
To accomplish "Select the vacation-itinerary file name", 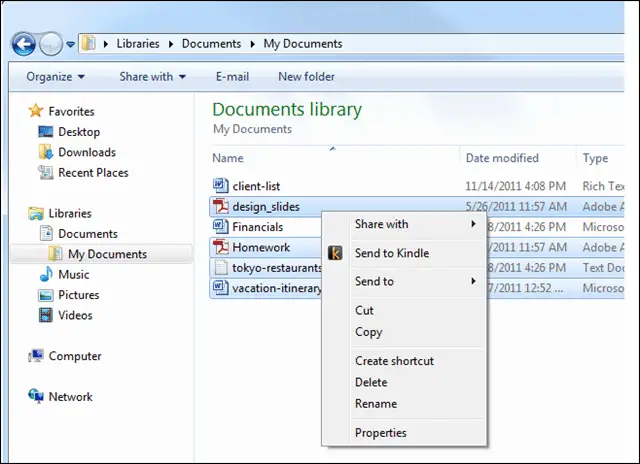I will point(277,289).
